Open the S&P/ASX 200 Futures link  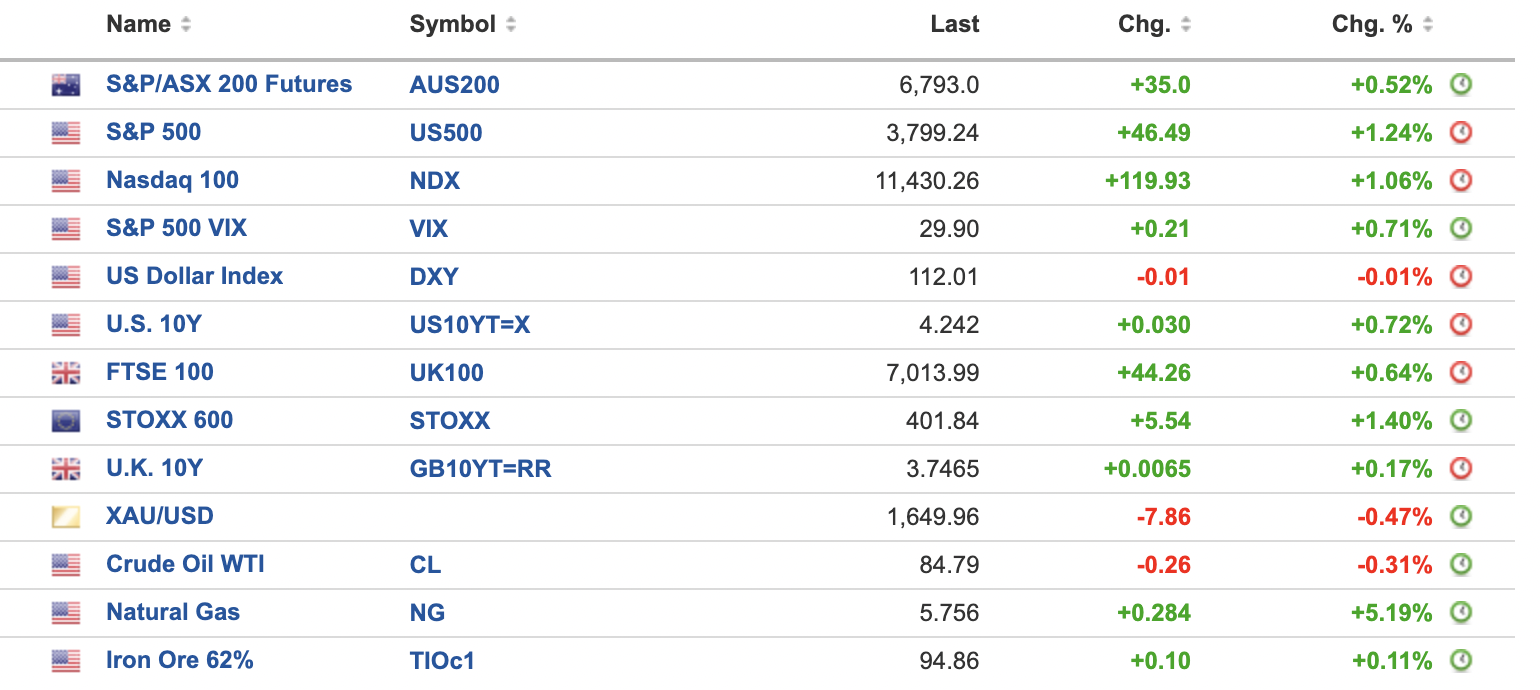(x=229, y=85)
